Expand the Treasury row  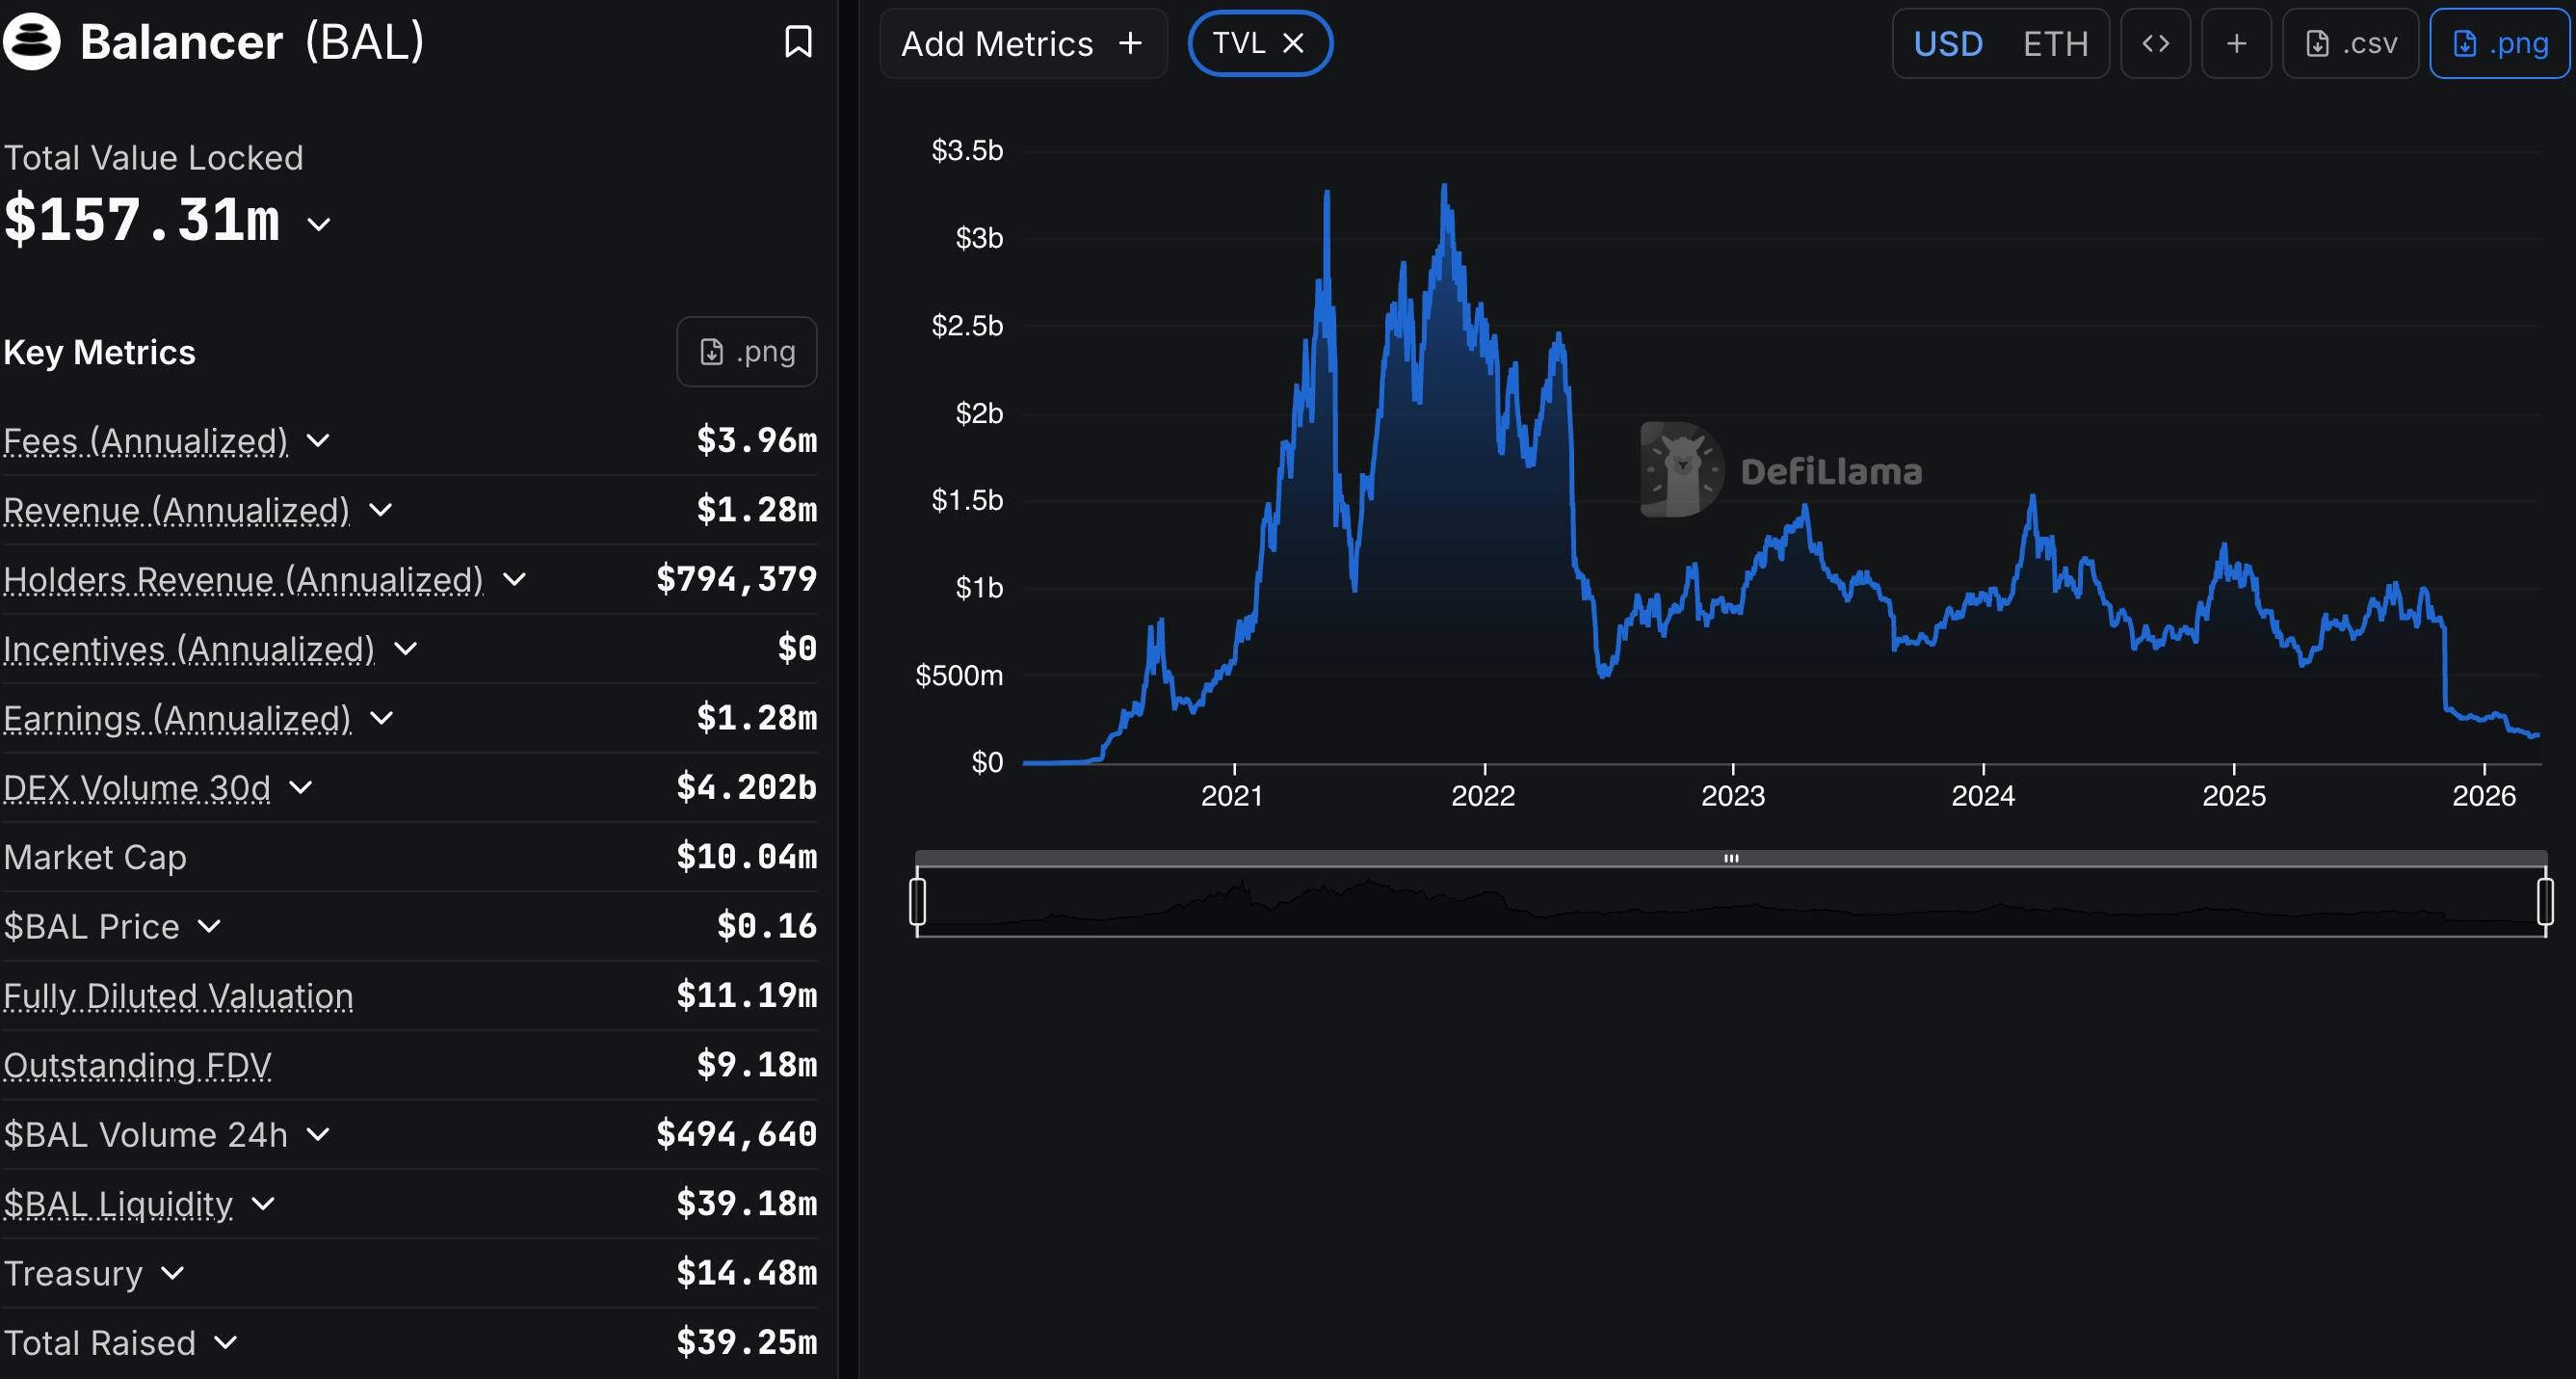click(x=172, y=1273)
